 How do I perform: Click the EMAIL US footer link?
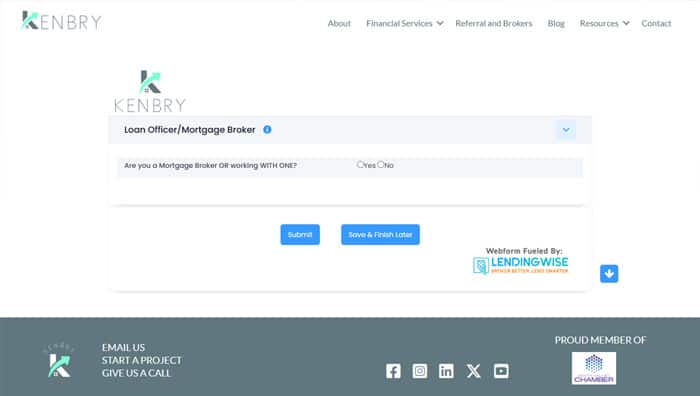[x=123, y=347]
